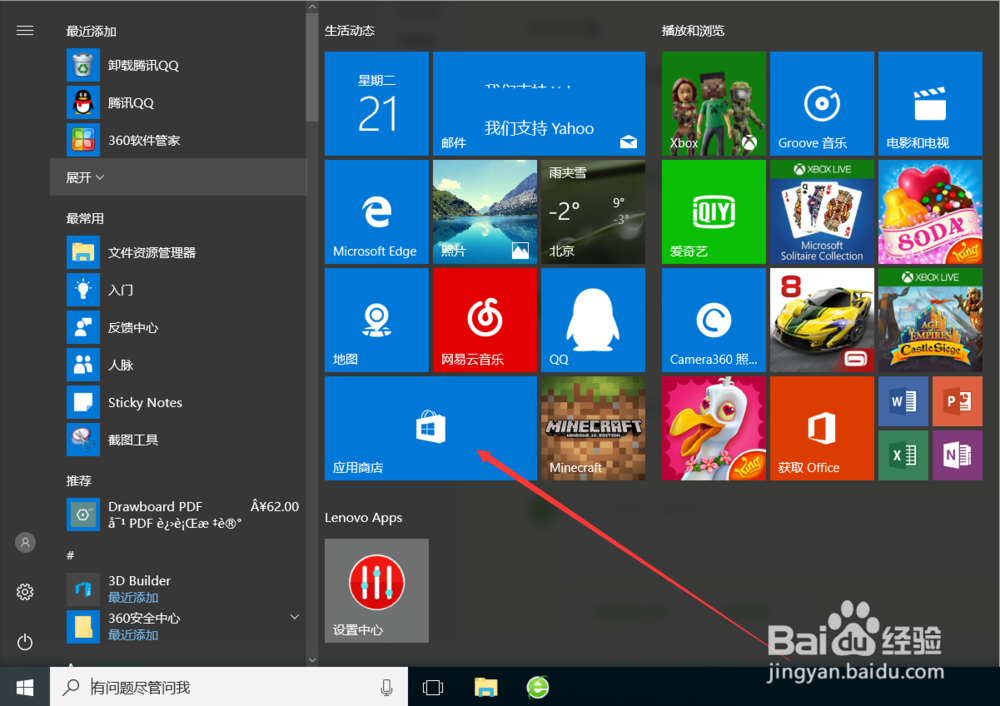Open the 邮件 Mail tile

[x=539, y=103]
